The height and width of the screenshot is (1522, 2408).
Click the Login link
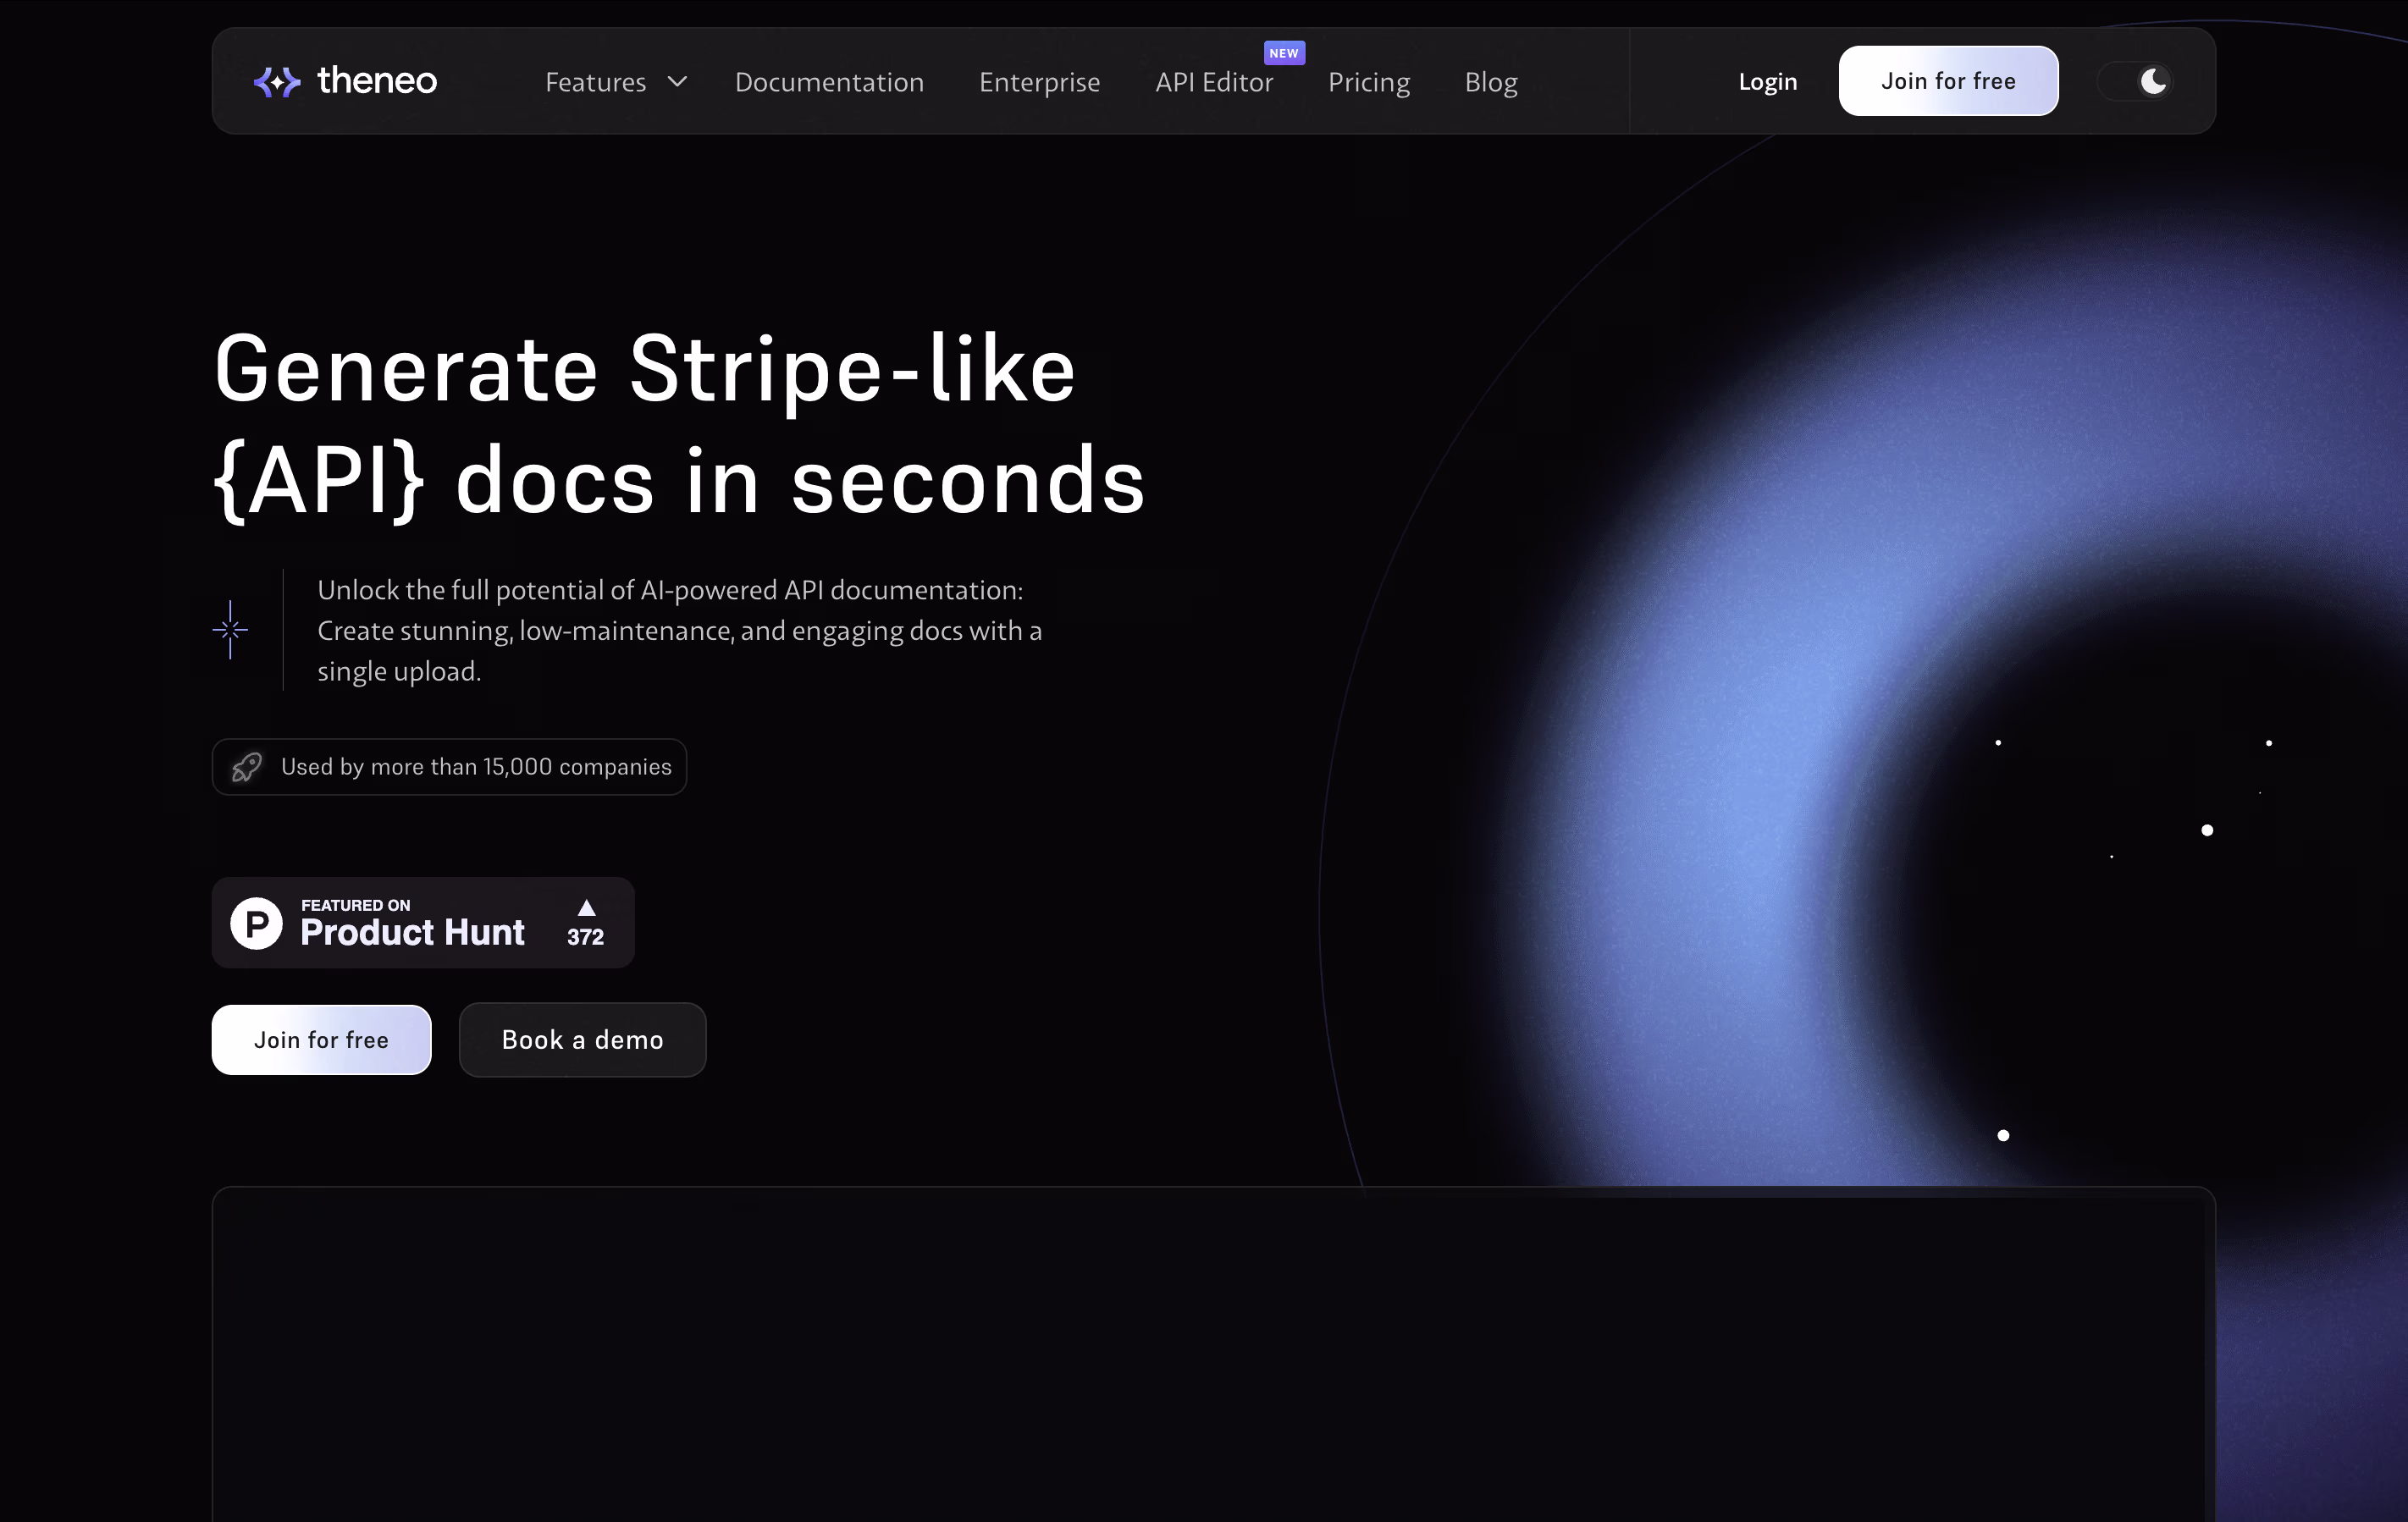1767,82
